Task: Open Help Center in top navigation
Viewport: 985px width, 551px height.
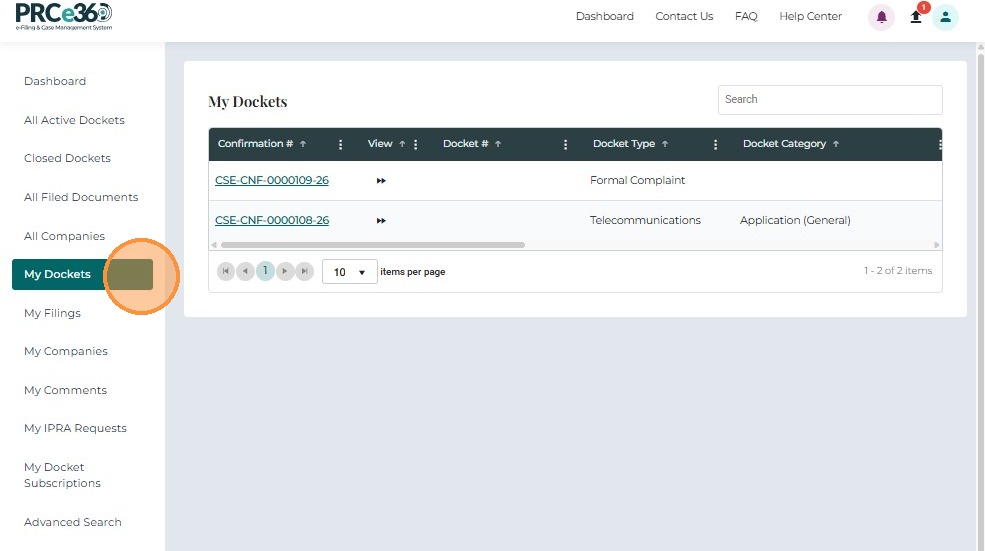Action: click(810, 16)
